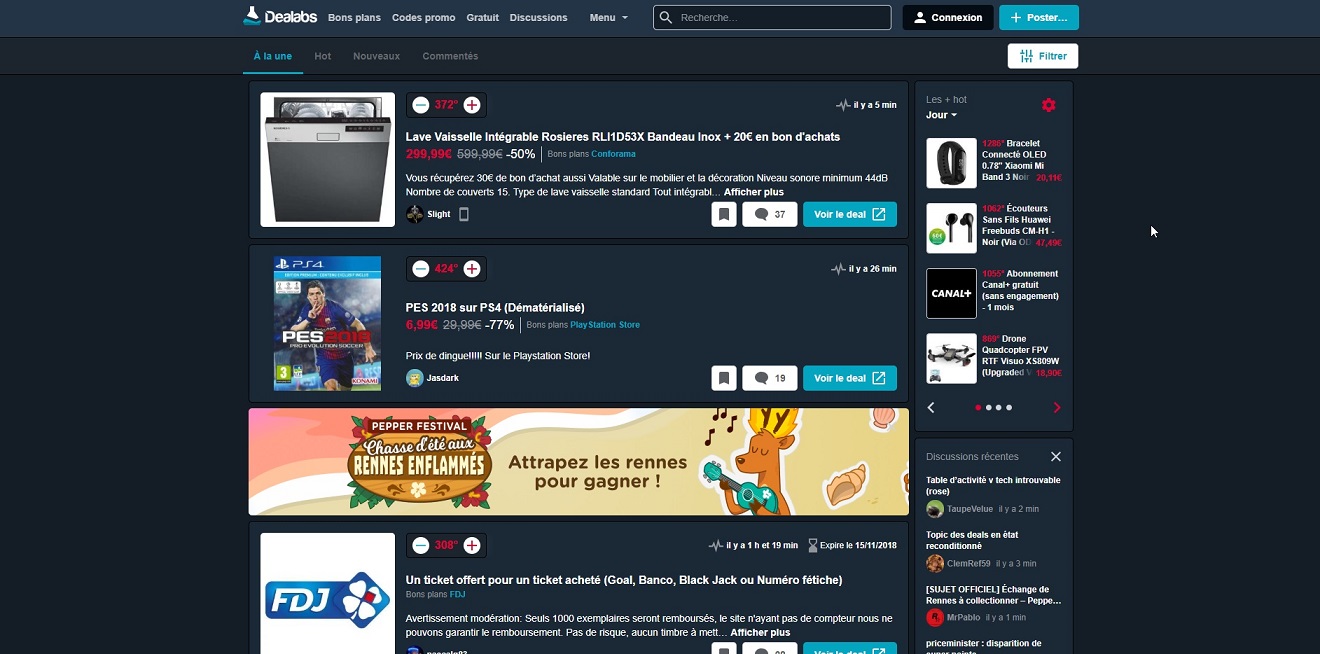Go to next hot deals page arrow
The width and height of the screenshot is (1320, 654).
1057,407
